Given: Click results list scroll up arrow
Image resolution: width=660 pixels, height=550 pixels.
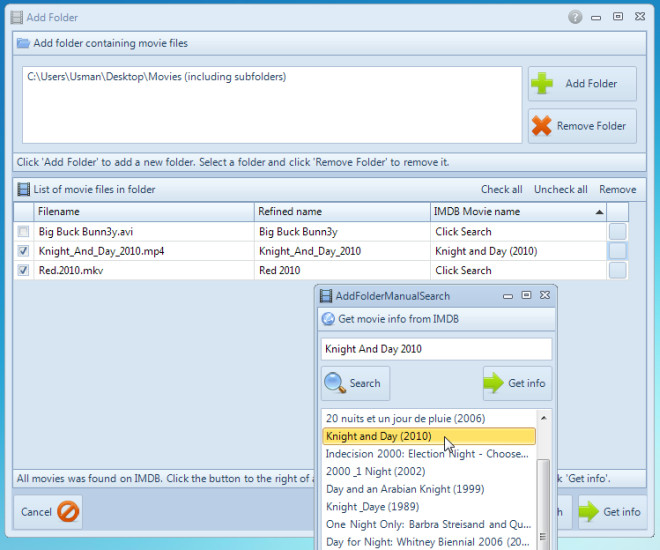Looking at the screenshot, I should coord(543,418).
